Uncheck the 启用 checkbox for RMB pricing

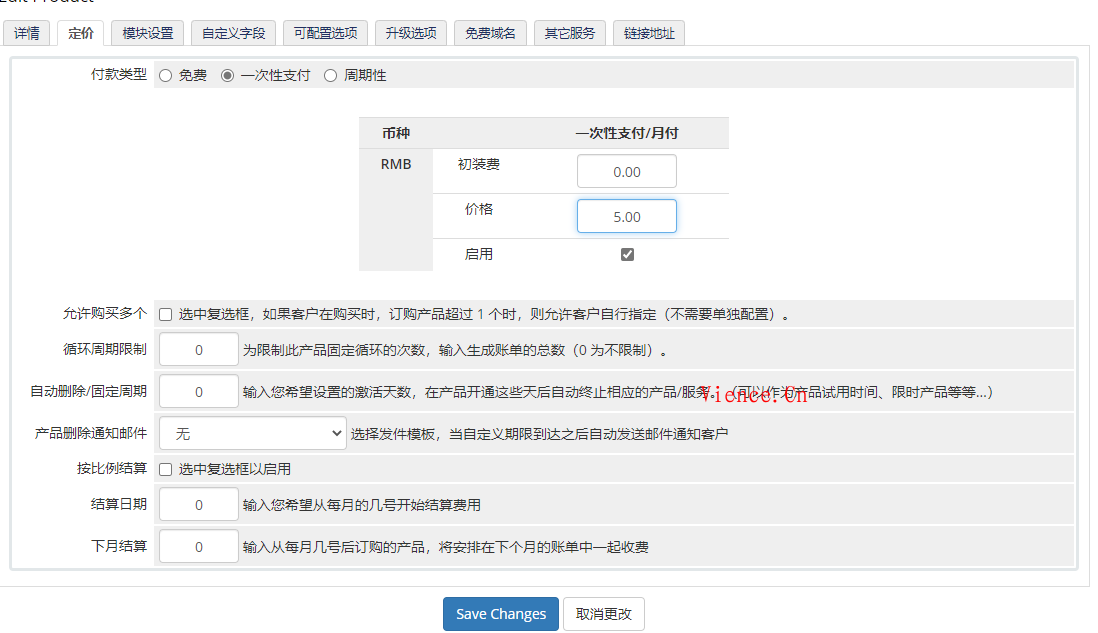627,254
